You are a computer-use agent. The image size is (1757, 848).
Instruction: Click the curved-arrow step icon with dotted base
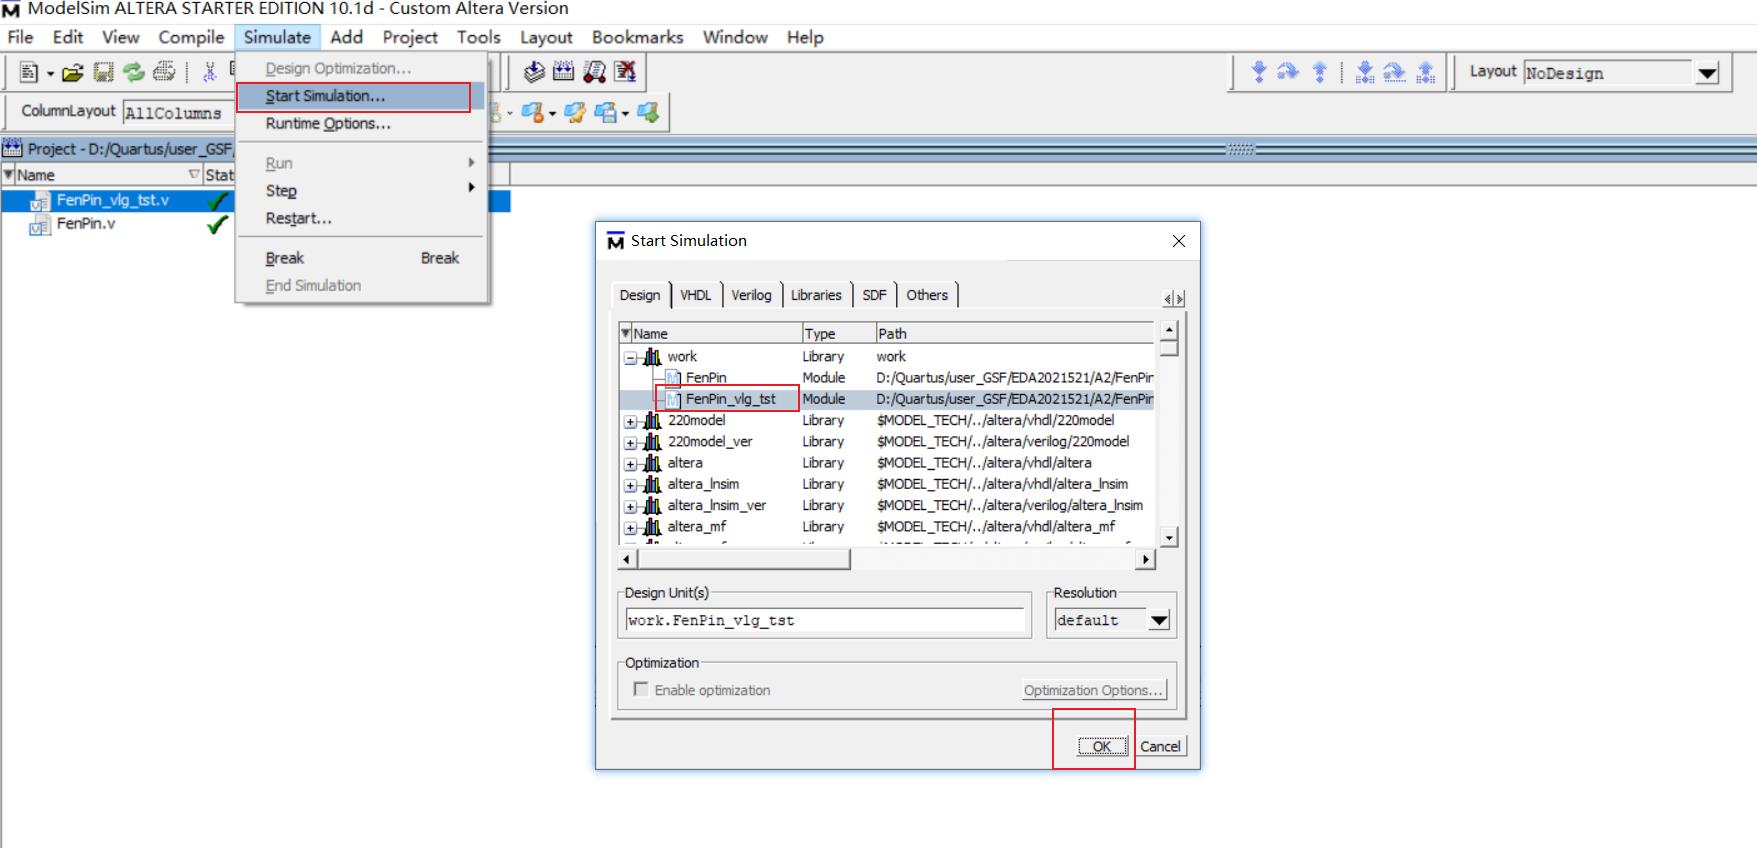(x=1394, y=72)
